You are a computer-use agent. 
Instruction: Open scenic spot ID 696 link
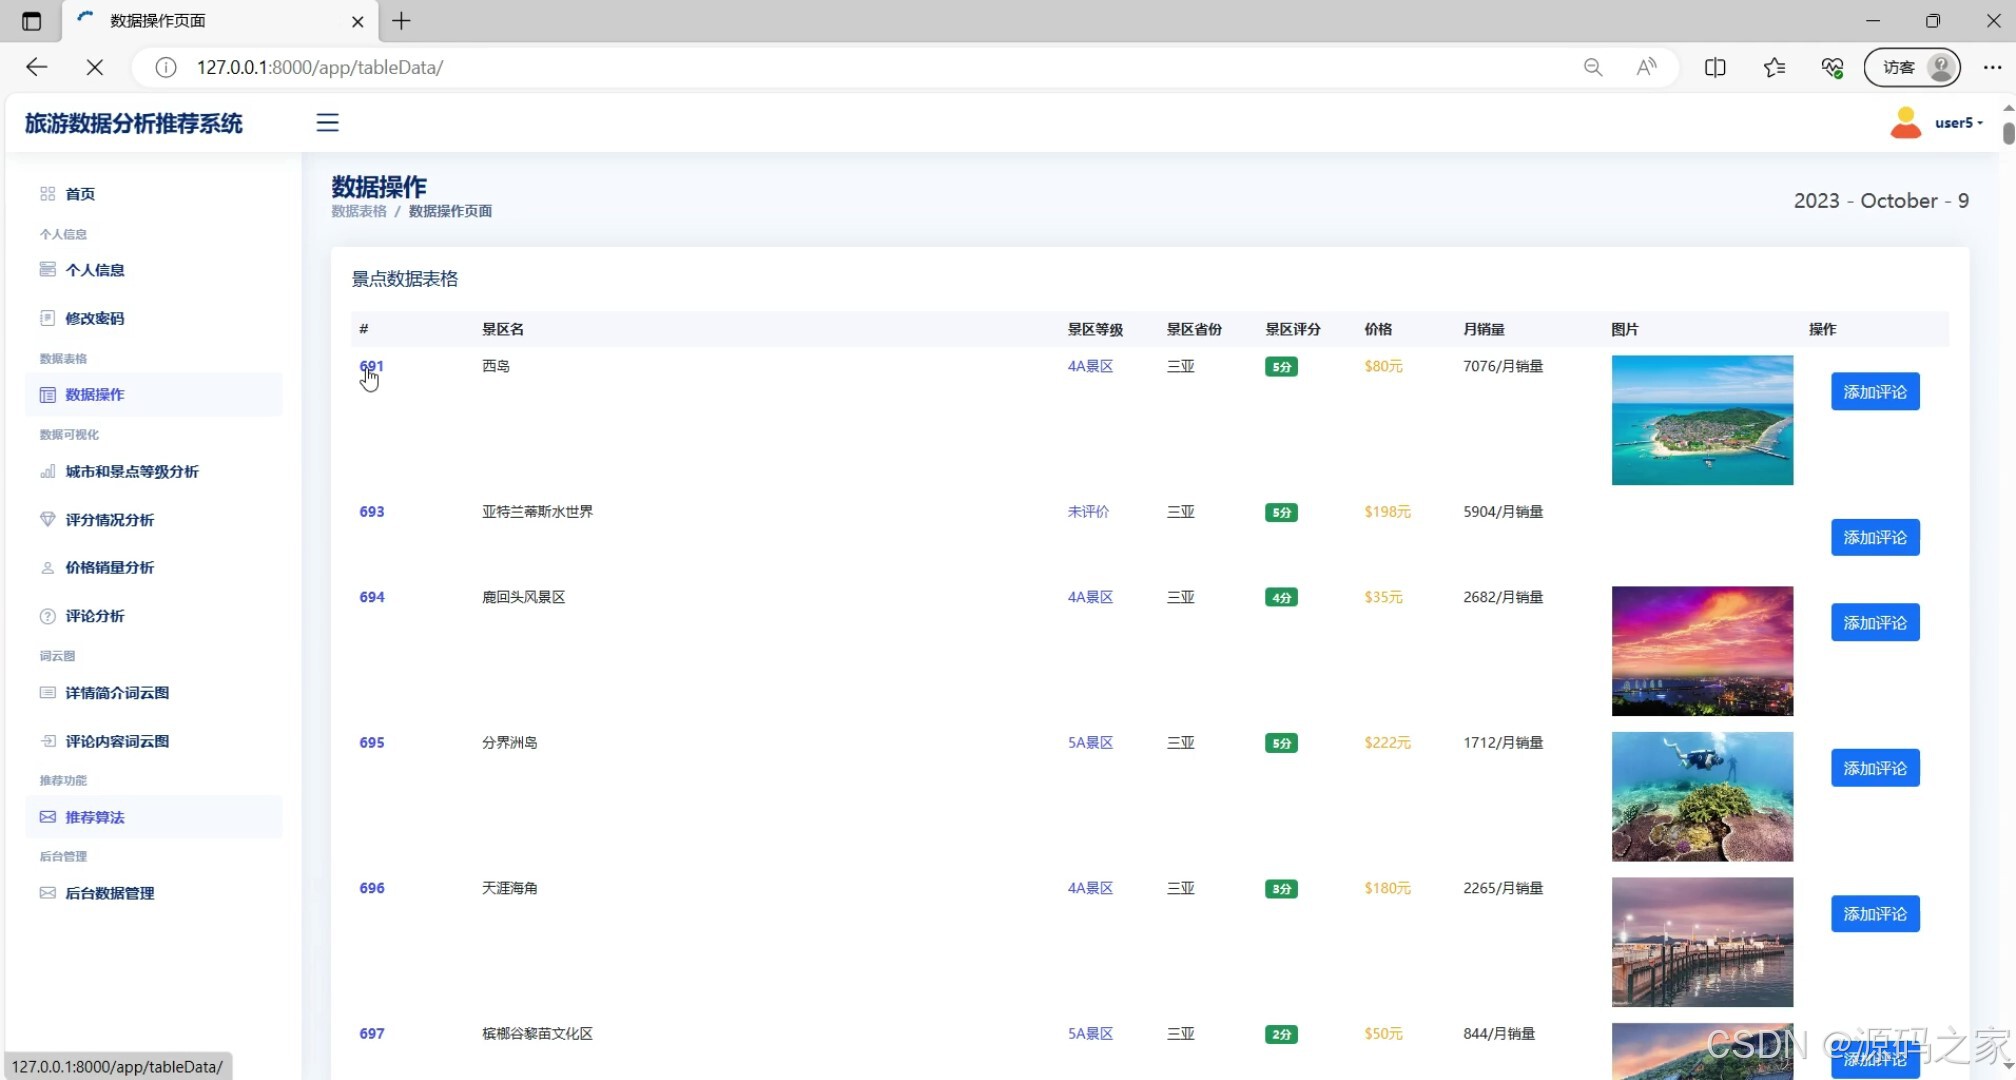(371, 888)
